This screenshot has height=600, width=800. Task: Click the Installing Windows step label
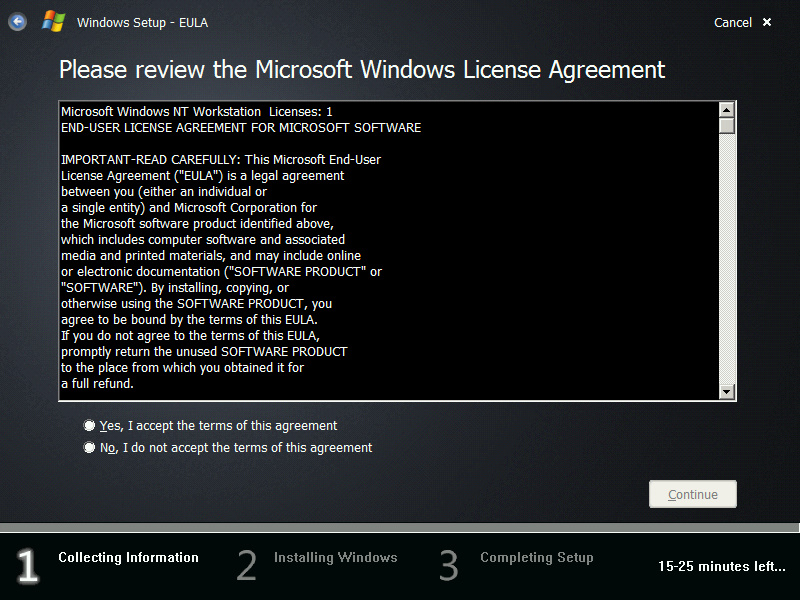pos(335,557)
